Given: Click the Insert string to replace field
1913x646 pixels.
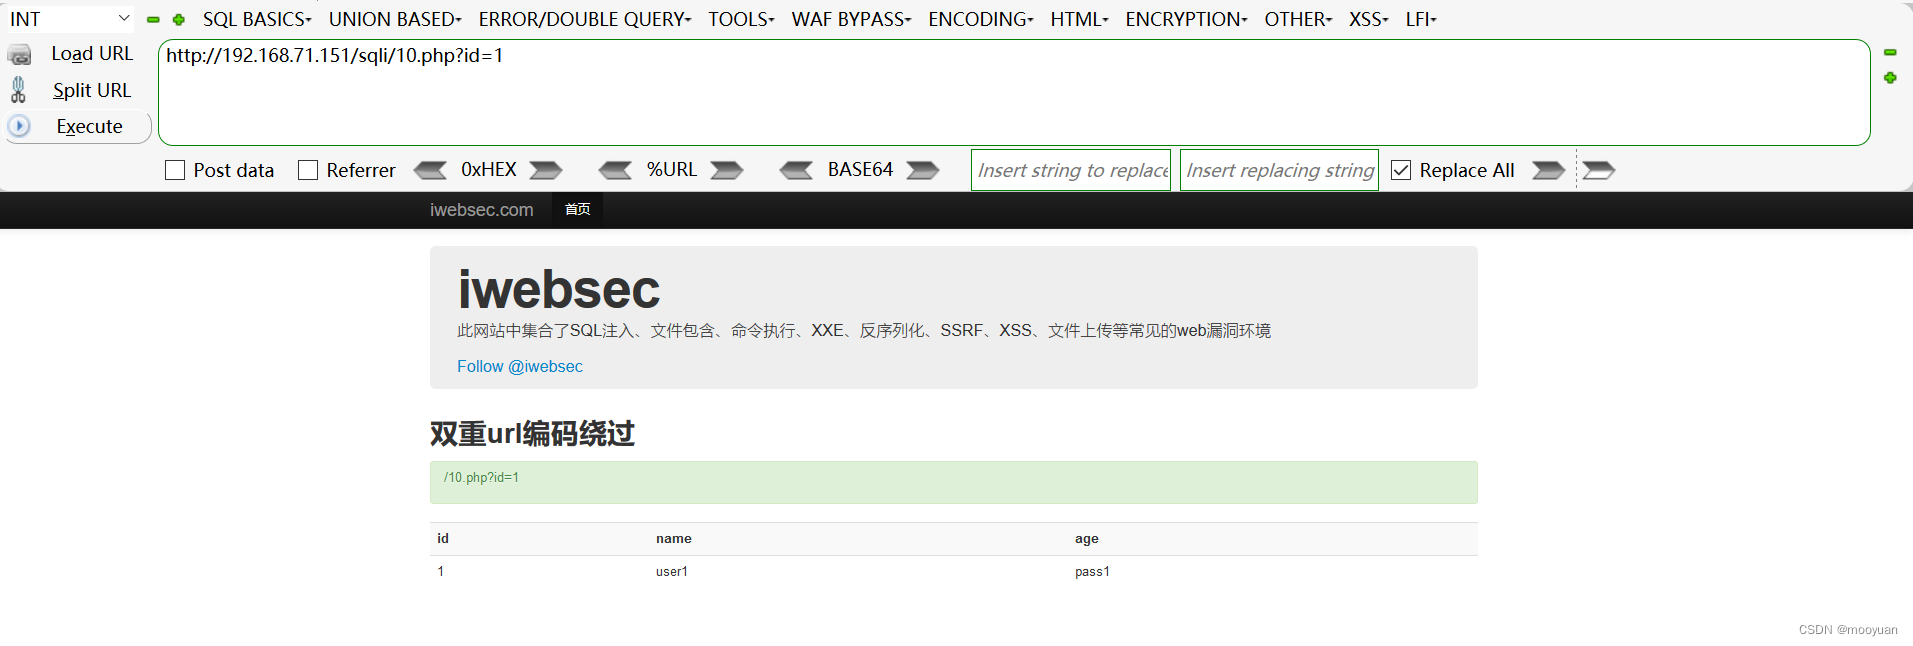Looking at the screenshot, I should pos(1071,170).
